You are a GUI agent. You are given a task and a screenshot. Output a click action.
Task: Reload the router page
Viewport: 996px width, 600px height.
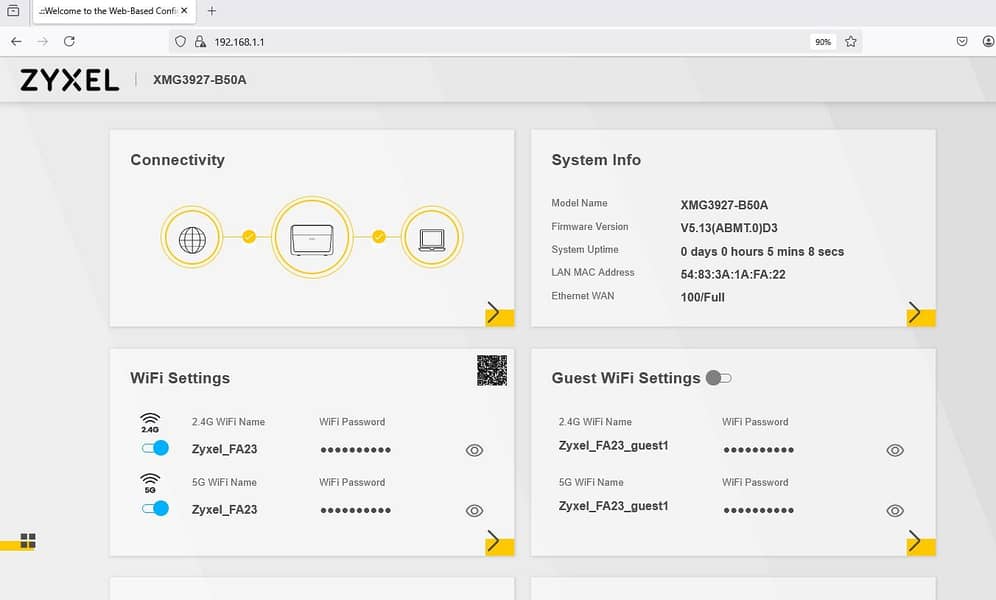69,41
